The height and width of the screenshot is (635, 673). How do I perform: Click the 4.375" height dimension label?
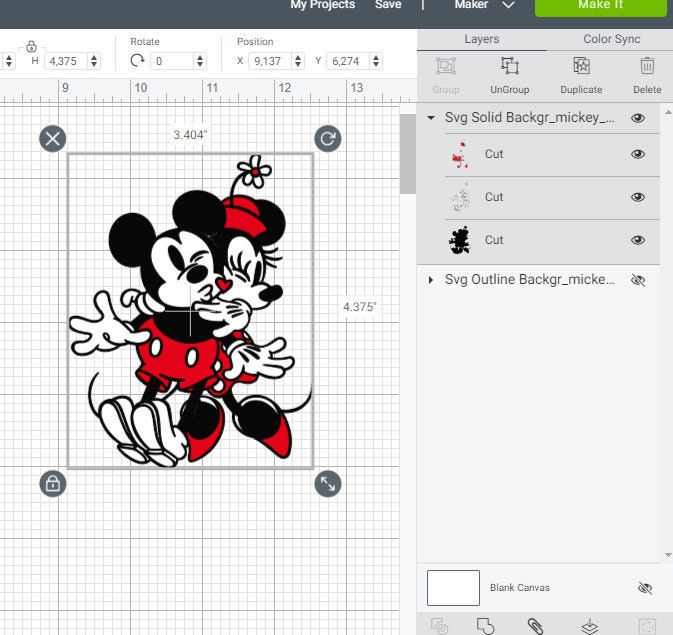359,307
